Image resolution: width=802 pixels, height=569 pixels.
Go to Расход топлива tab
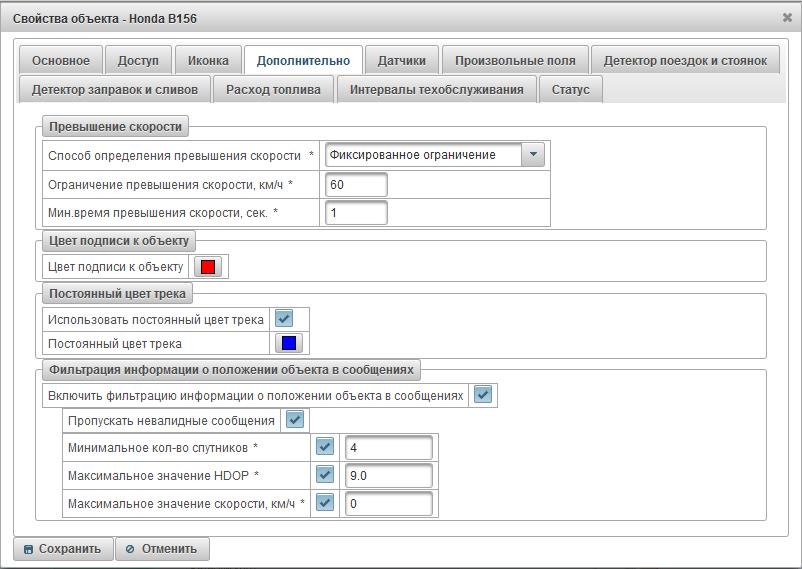(x=273, y=90)
